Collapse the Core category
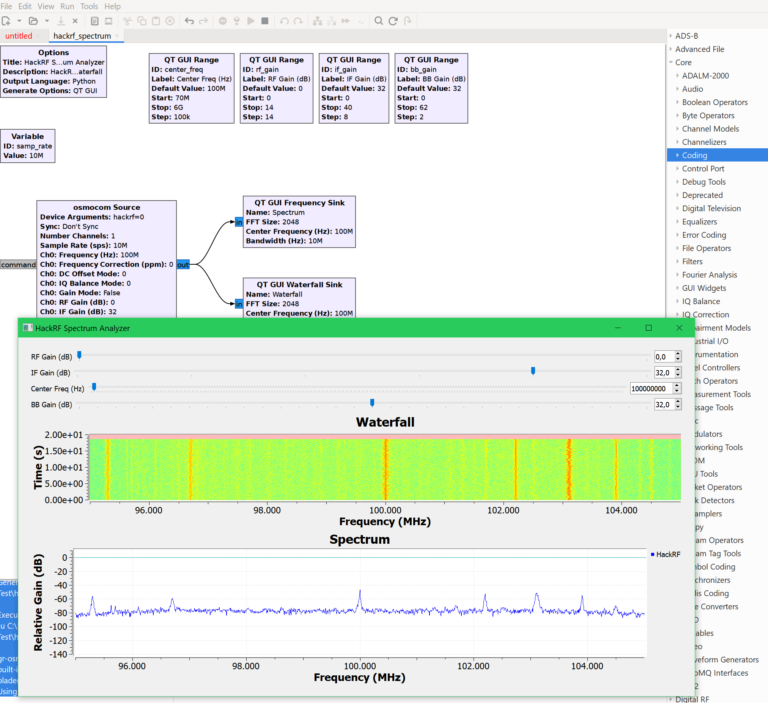Viewport: 768px width, 703px height. pos(671,62)
